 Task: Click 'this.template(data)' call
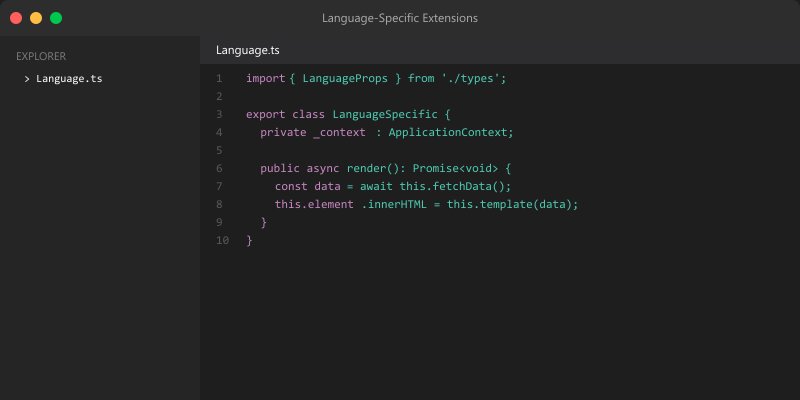click(510, 205)
